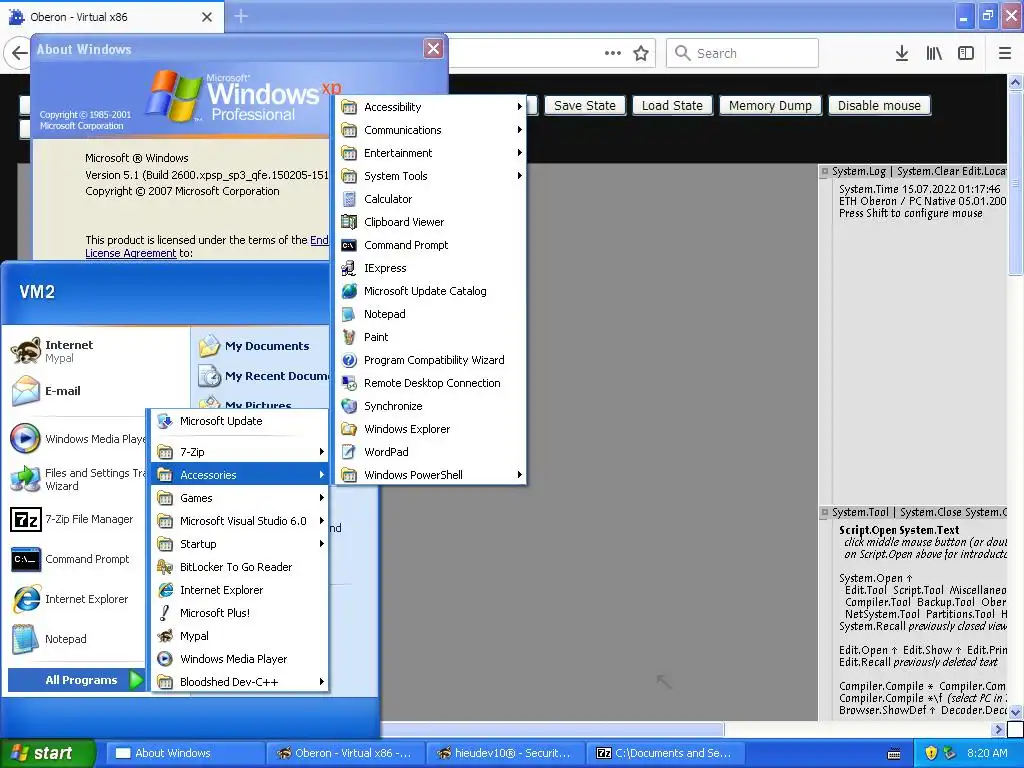This screenshot has height=768, width=1024.
Task: Open browser library icon
Action: click(934, 53)
